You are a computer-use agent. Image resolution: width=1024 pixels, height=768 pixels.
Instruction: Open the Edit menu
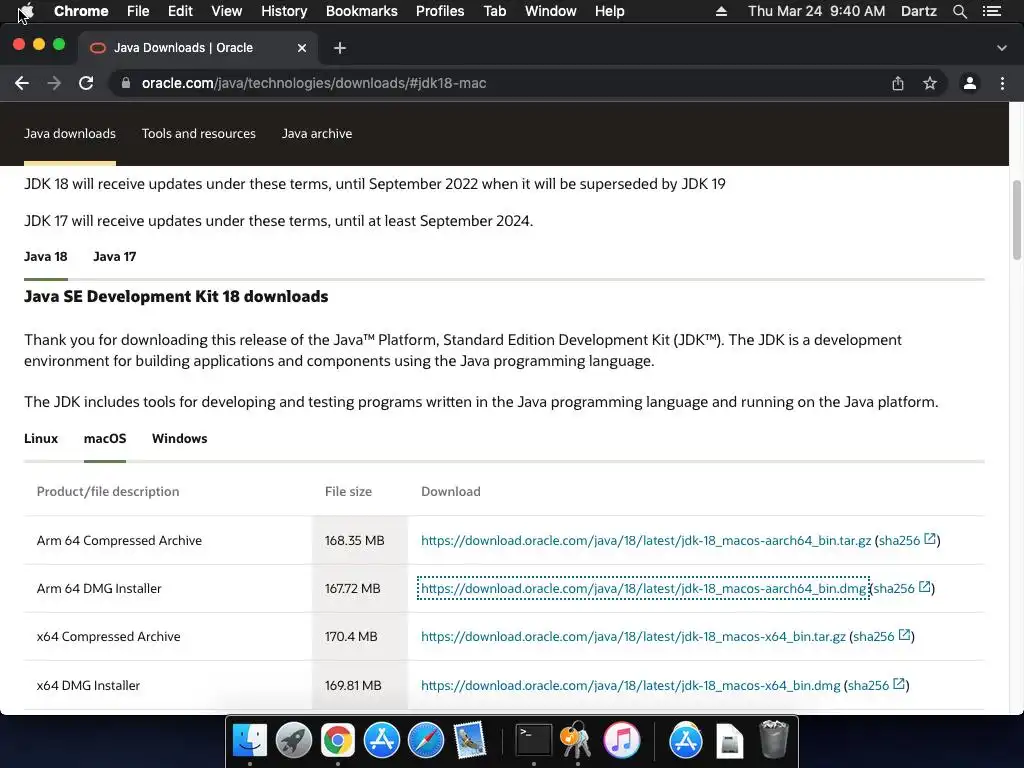[x=180, y=11]
